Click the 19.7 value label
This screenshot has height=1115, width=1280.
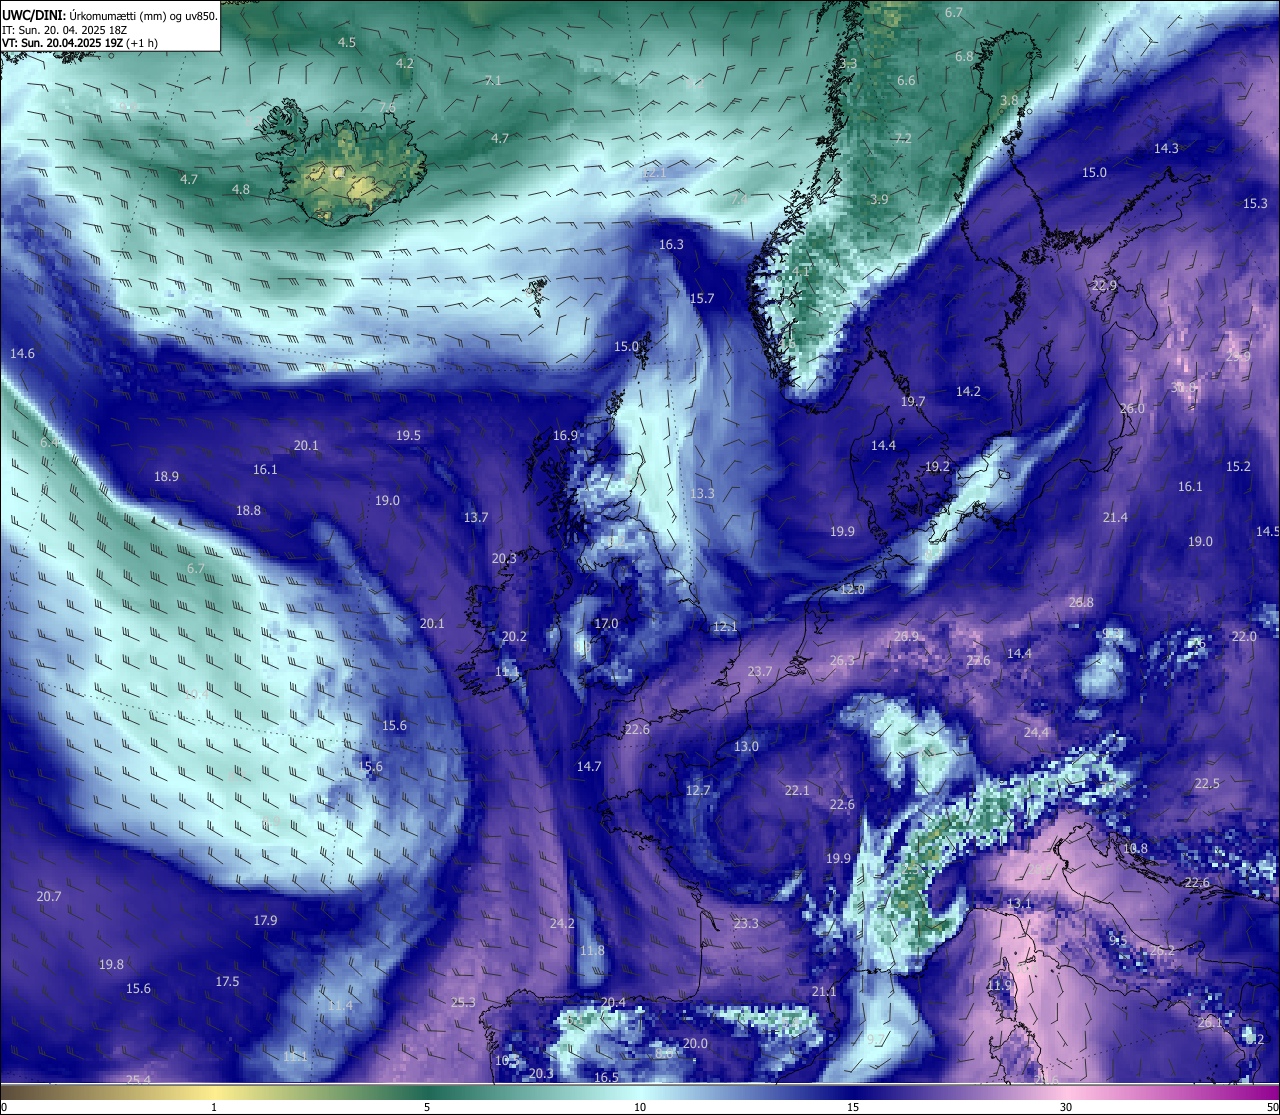(913, 401)
